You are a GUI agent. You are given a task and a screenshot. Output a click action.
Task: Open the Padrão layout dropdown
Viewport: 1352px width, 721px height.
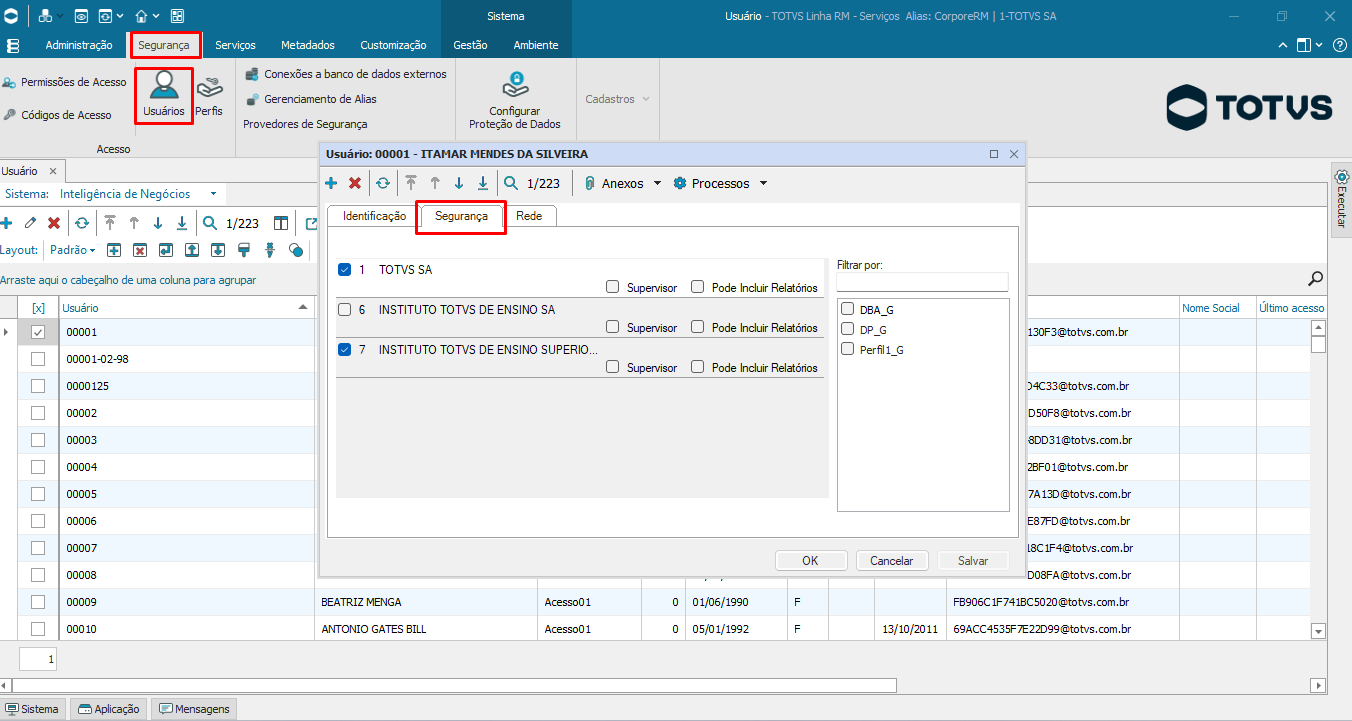[73, 250]
